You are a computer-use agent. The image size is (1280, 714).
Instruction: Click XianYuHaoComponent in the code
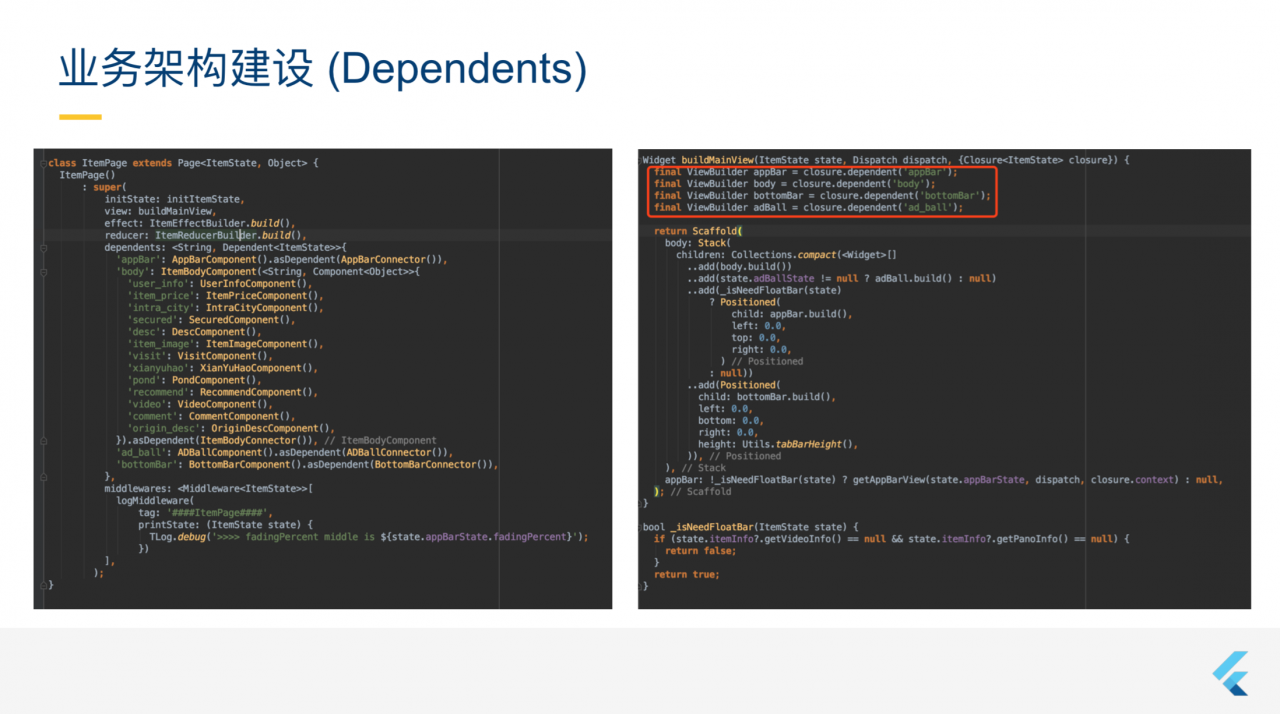click(x=255, y=368)
